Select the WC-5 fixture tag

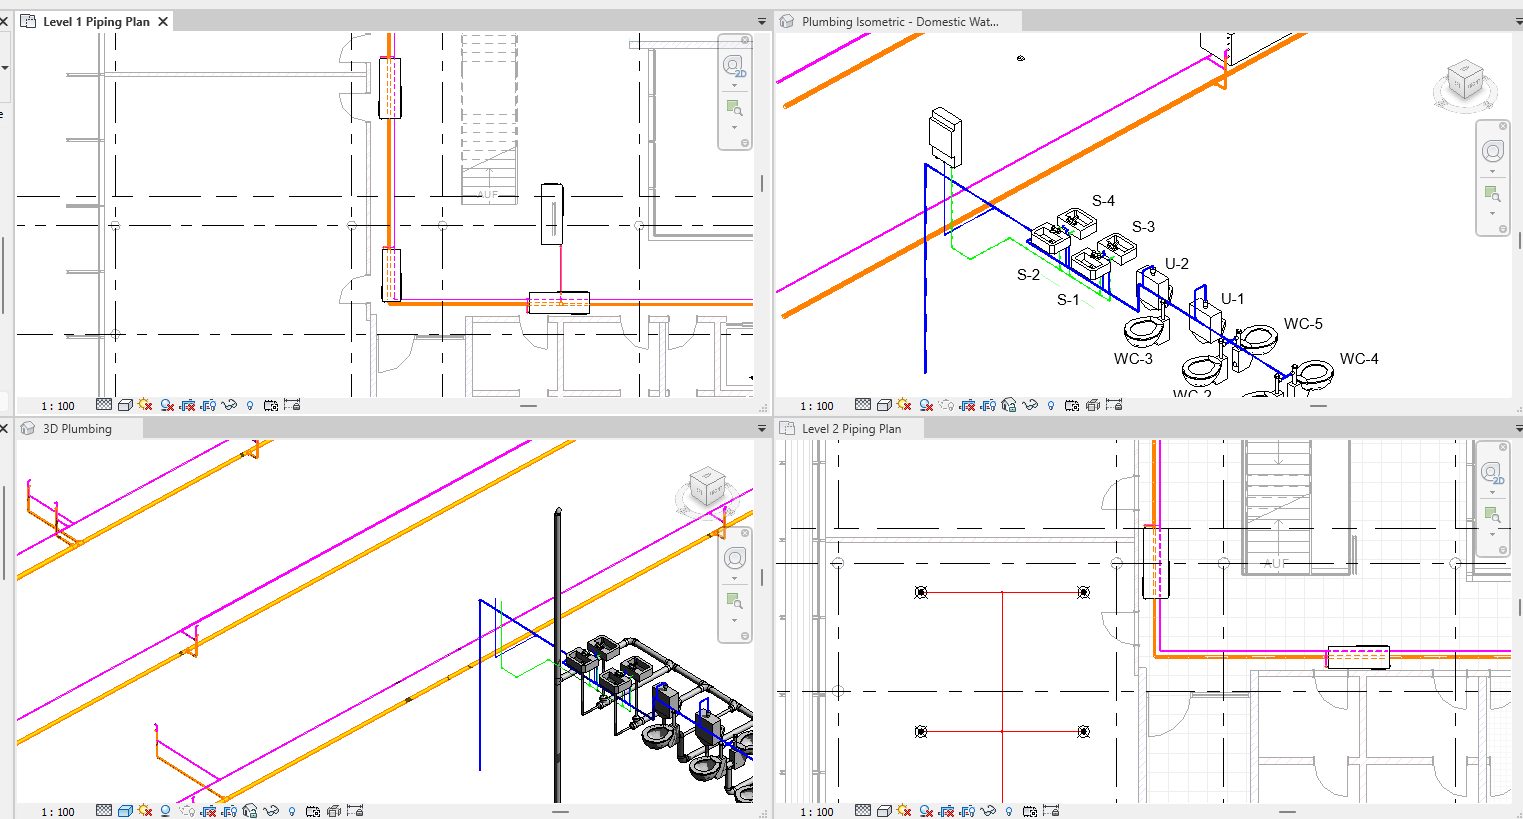(1303, 324)
